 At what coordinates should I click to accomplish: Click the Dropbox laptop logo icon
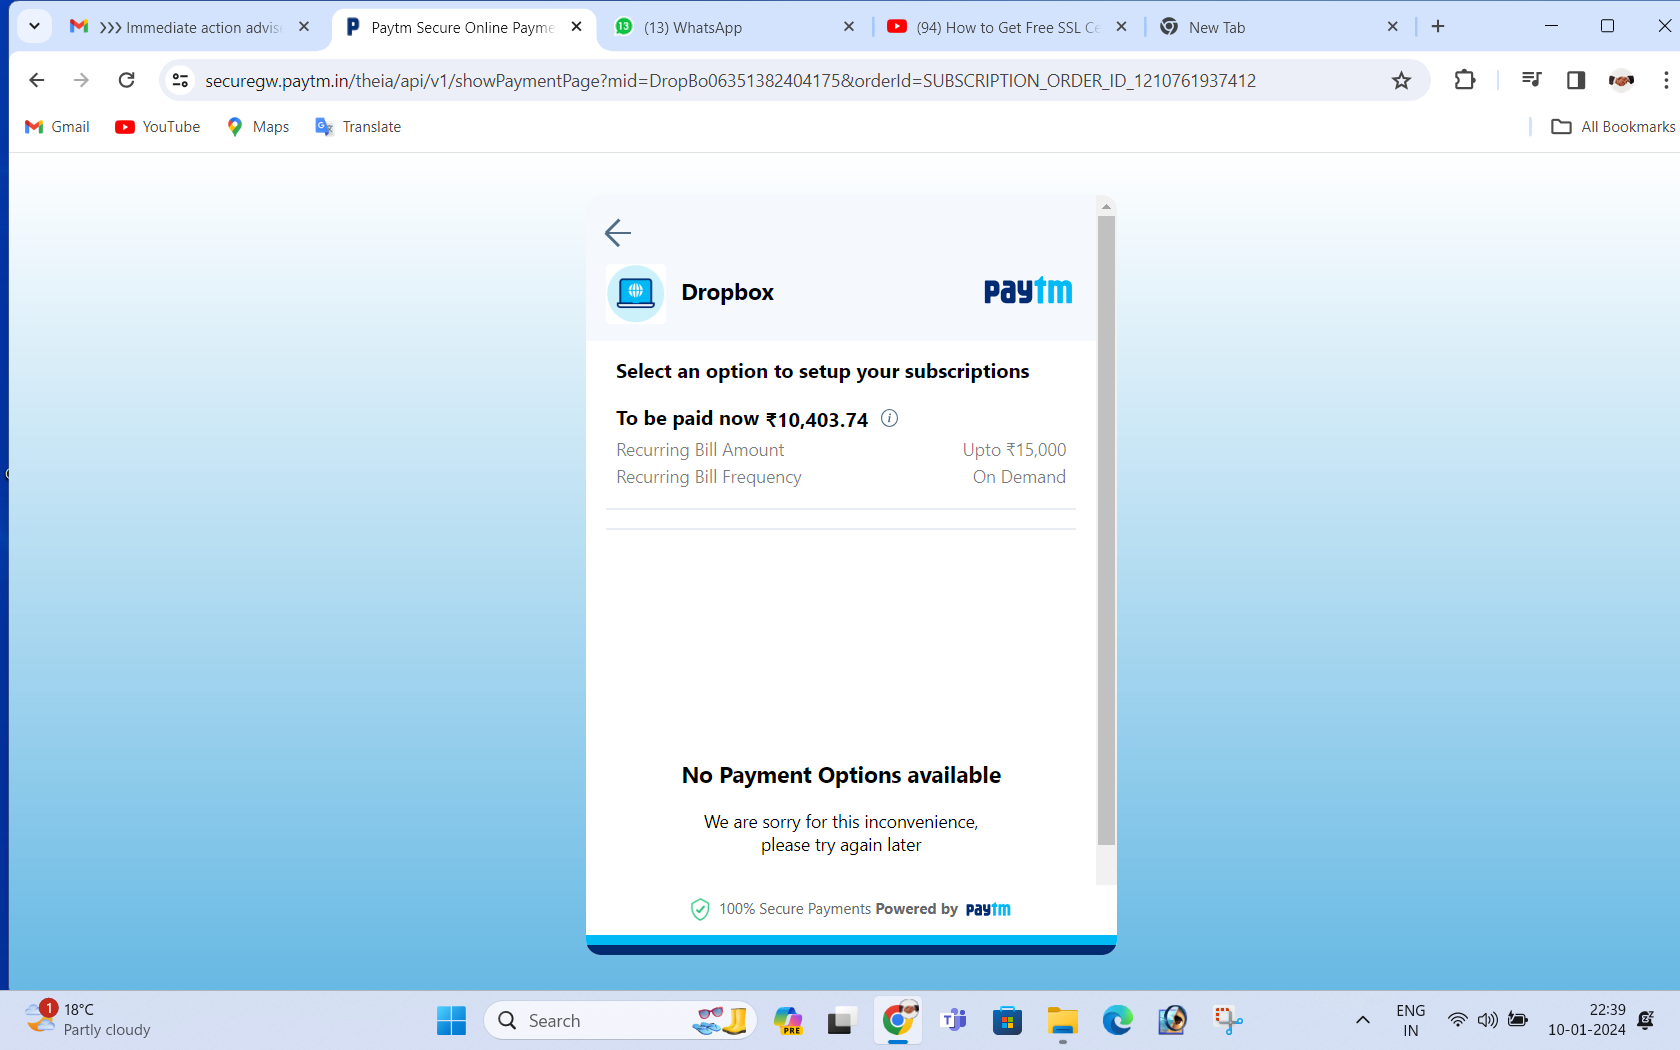pos(635,293)
